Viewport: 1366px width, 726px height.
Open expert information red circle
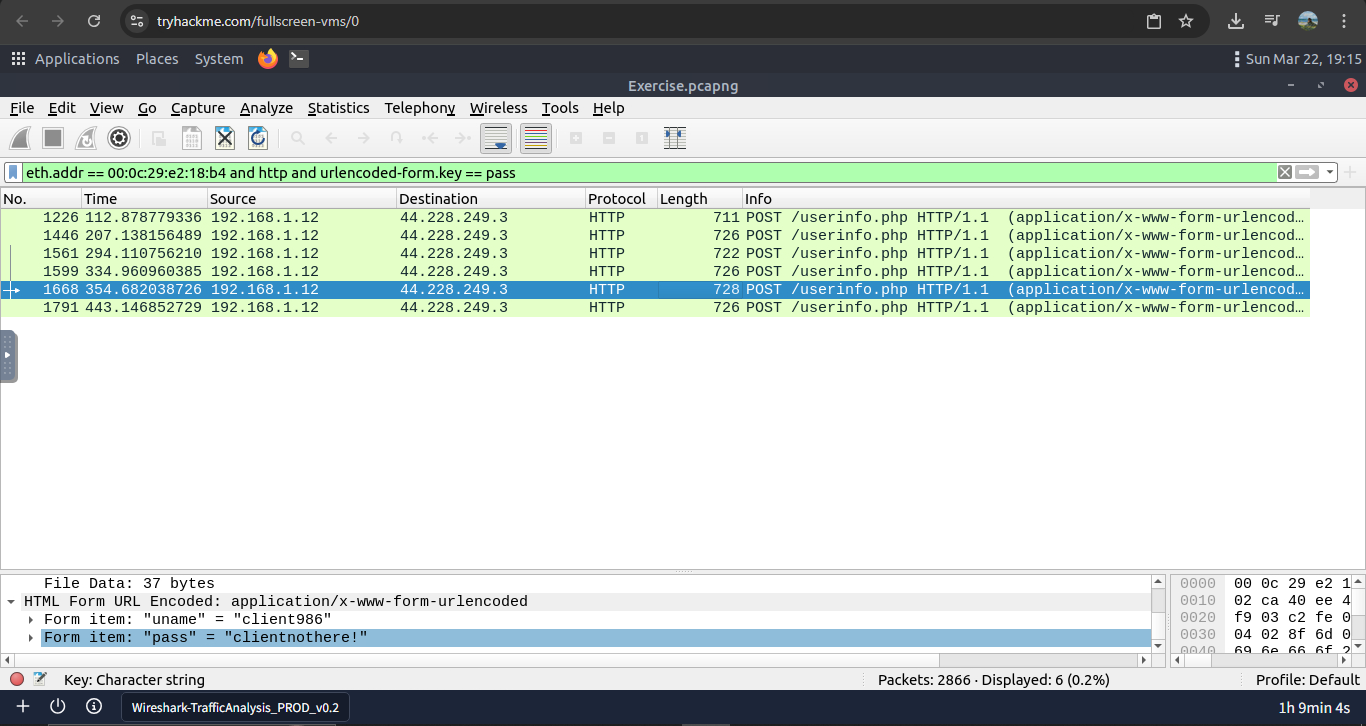tap(17, 680)
